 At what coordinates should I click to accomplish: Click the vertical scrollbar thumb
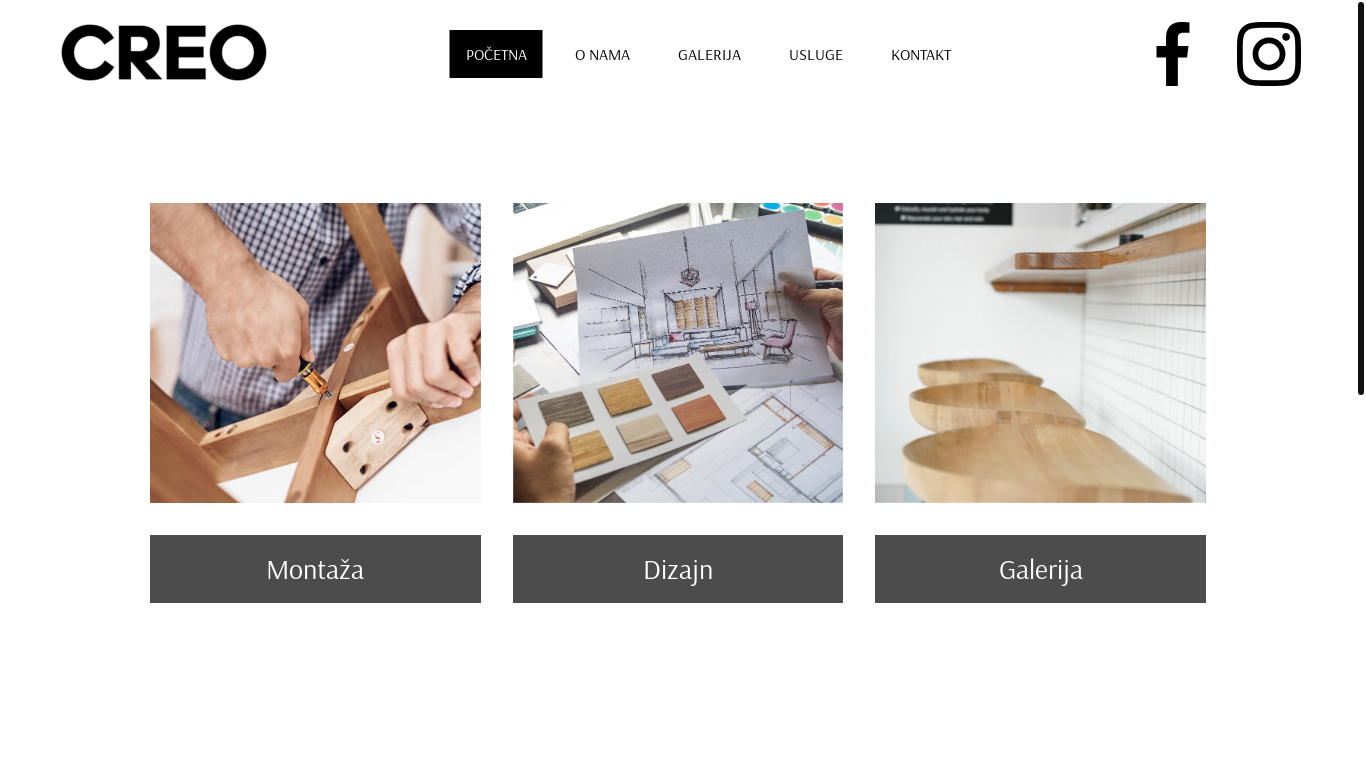click(1361, 198)
